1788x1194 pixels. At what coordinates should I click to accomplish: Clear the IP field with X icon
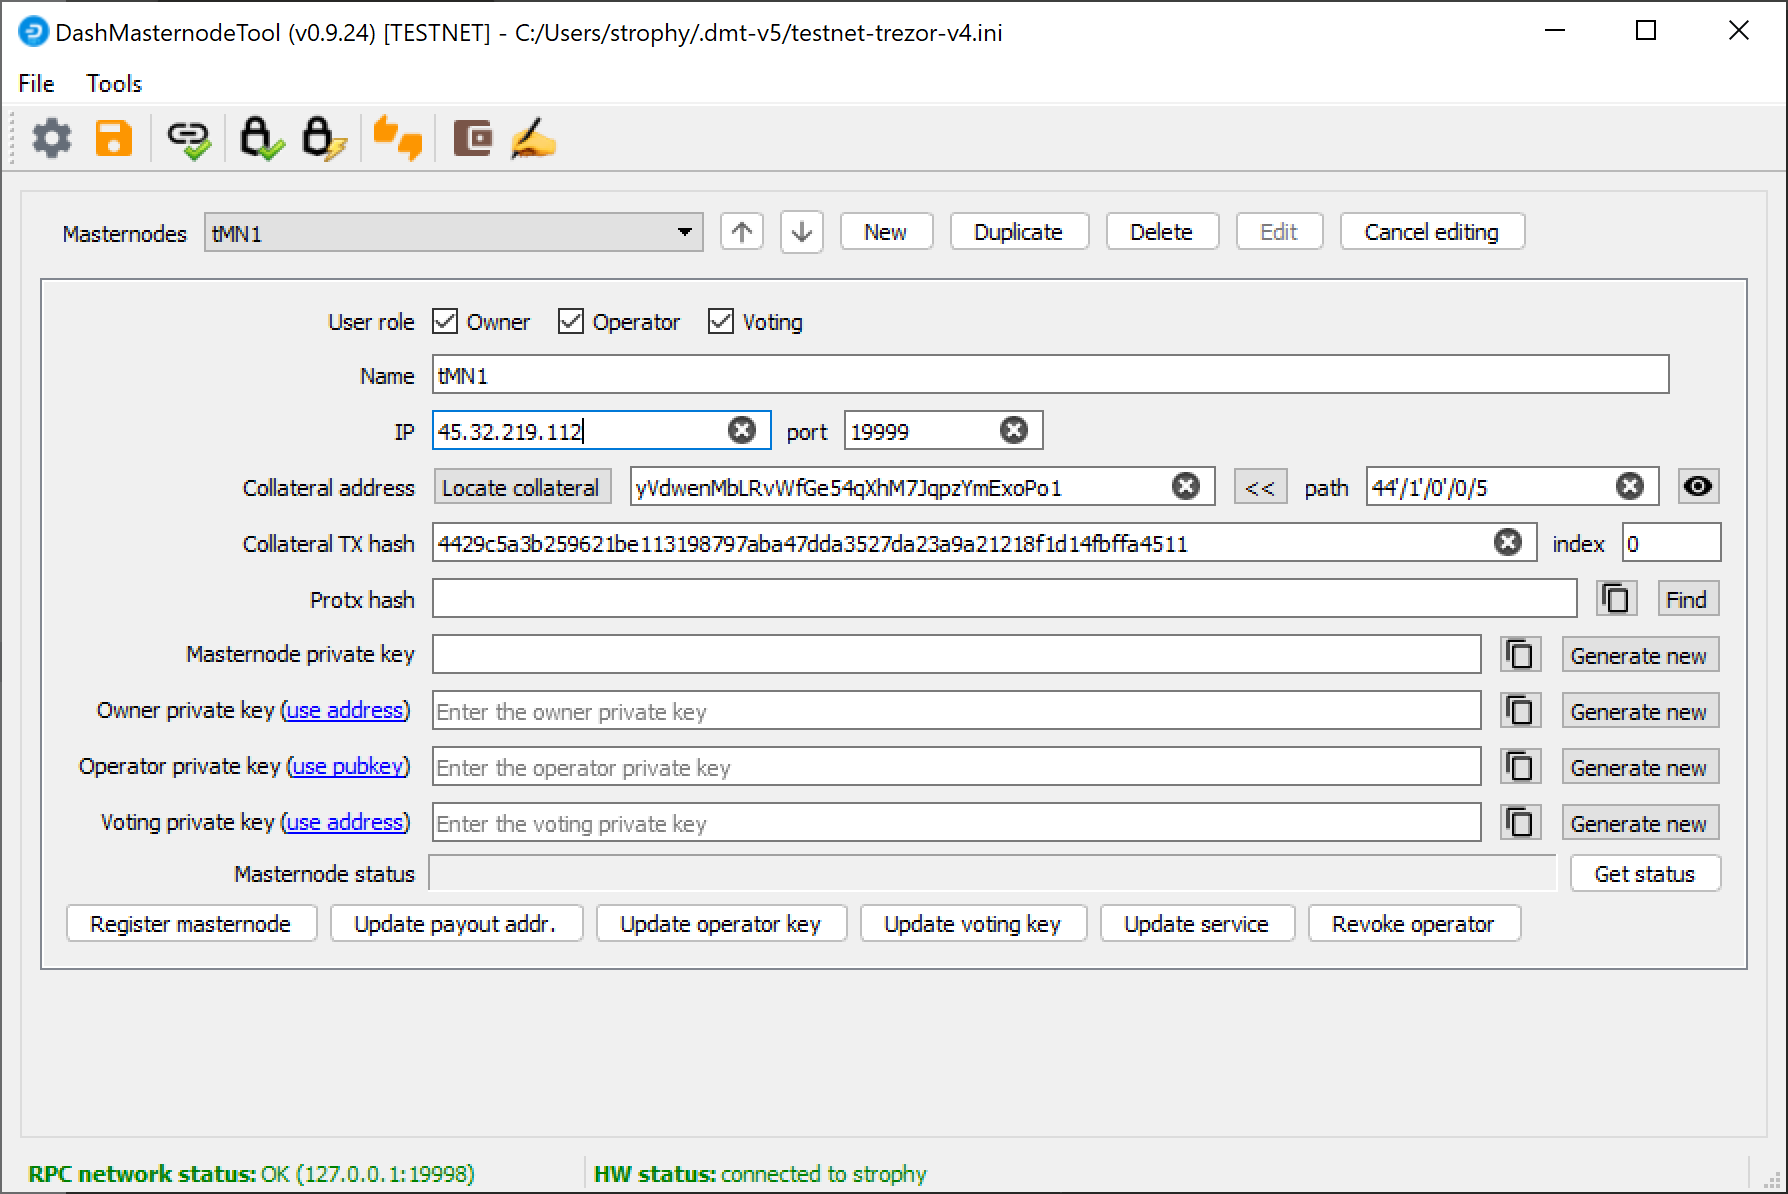(x=742, y=430)
